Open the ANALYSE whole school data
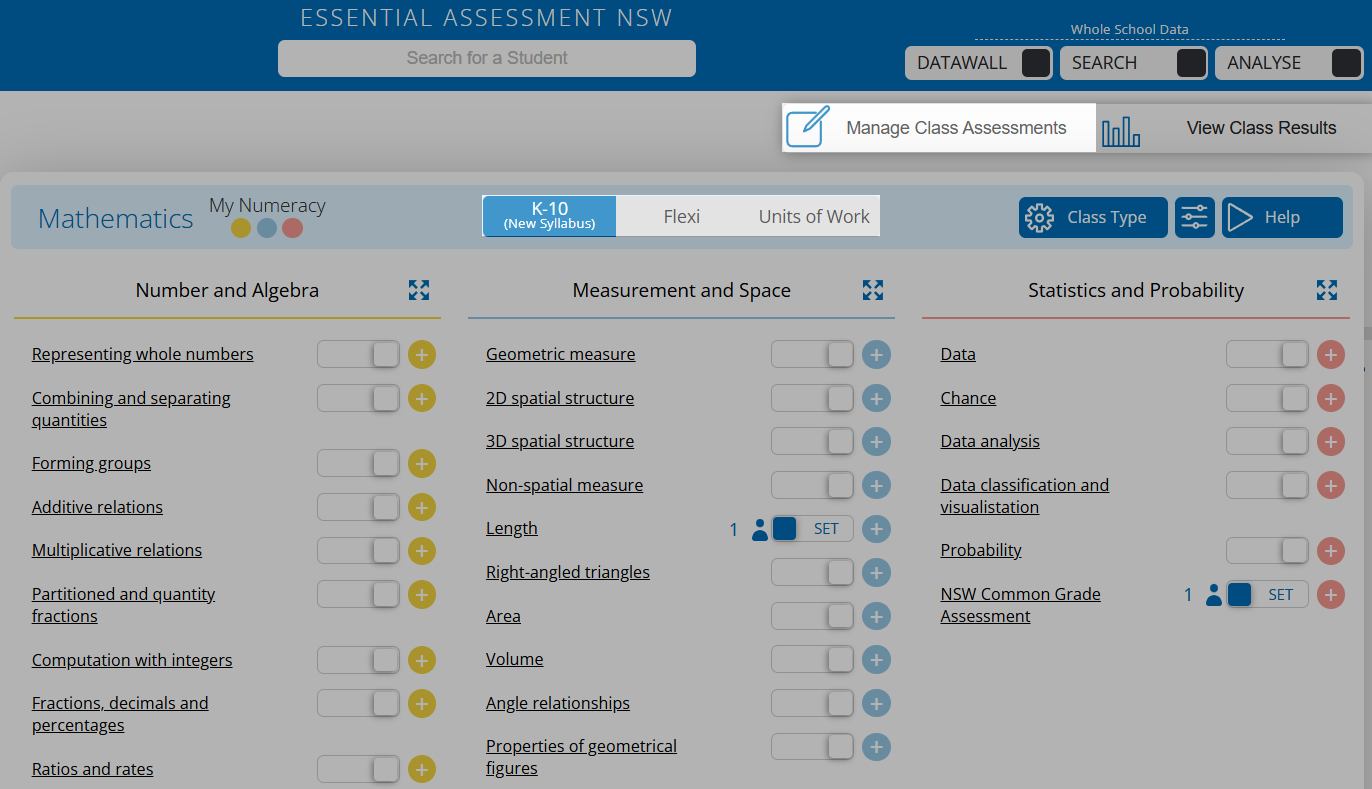 point(1289,63)
